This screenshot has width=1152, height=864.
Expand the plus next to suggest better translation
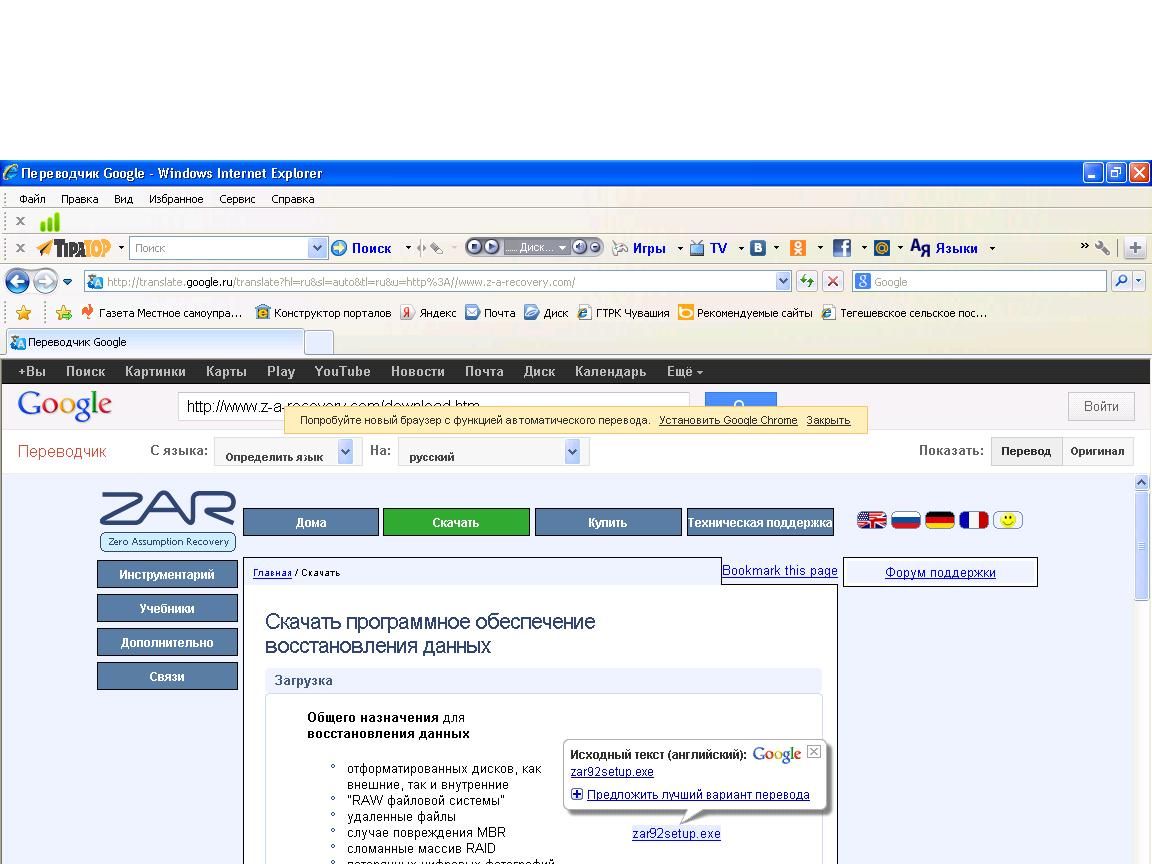click(x=577, y=794)
